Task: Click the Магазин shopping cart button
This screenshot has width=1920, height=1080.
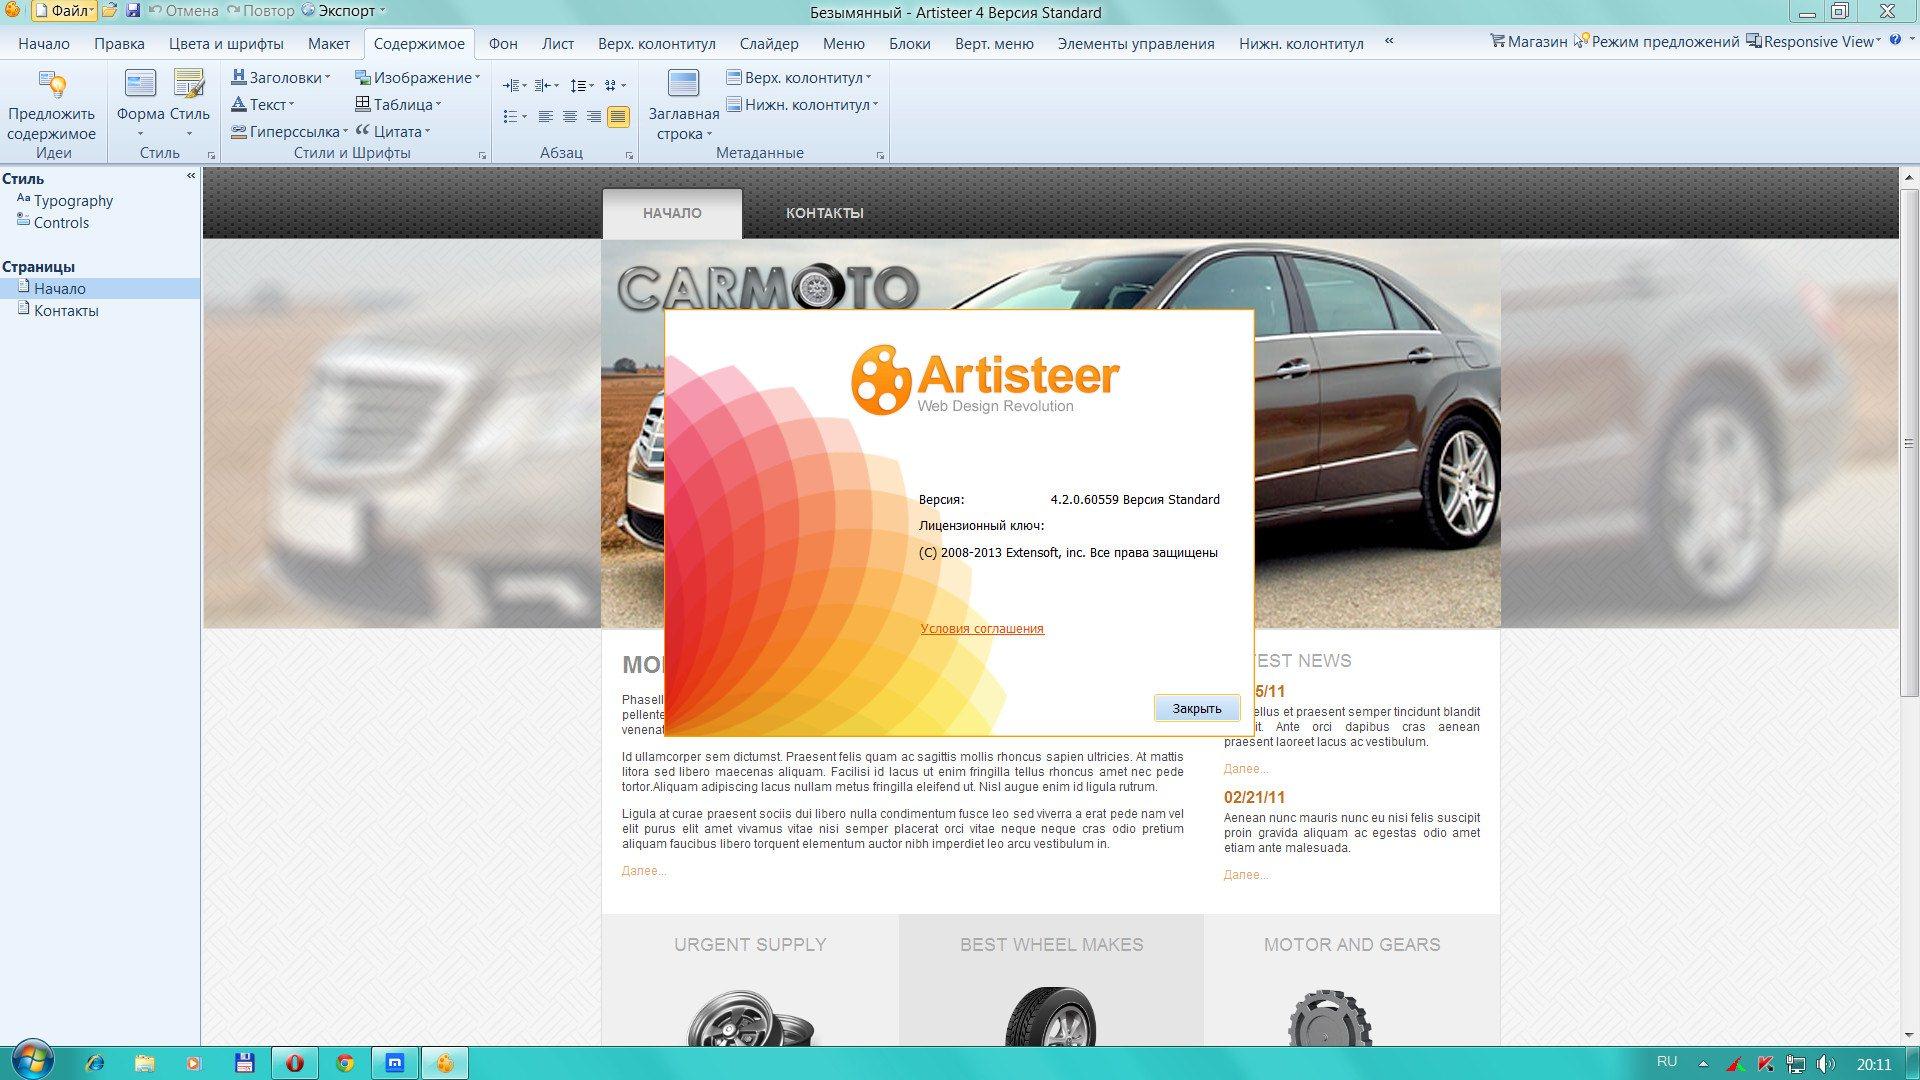Action: coord(1528,42)
